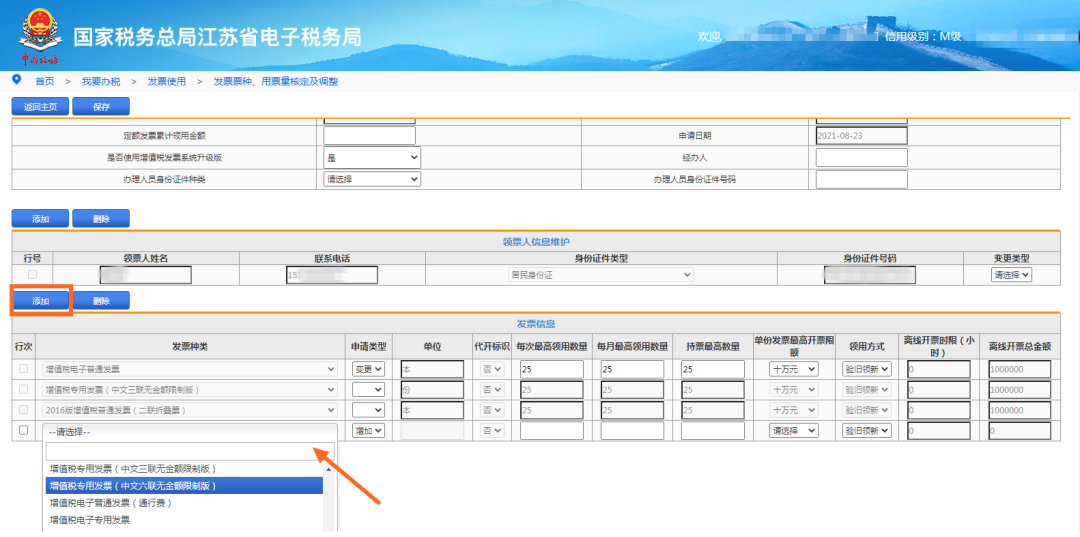The image size is (1080, 537).
Task: Click 删除 button above 发票信息
Action: tap(101, 301)
